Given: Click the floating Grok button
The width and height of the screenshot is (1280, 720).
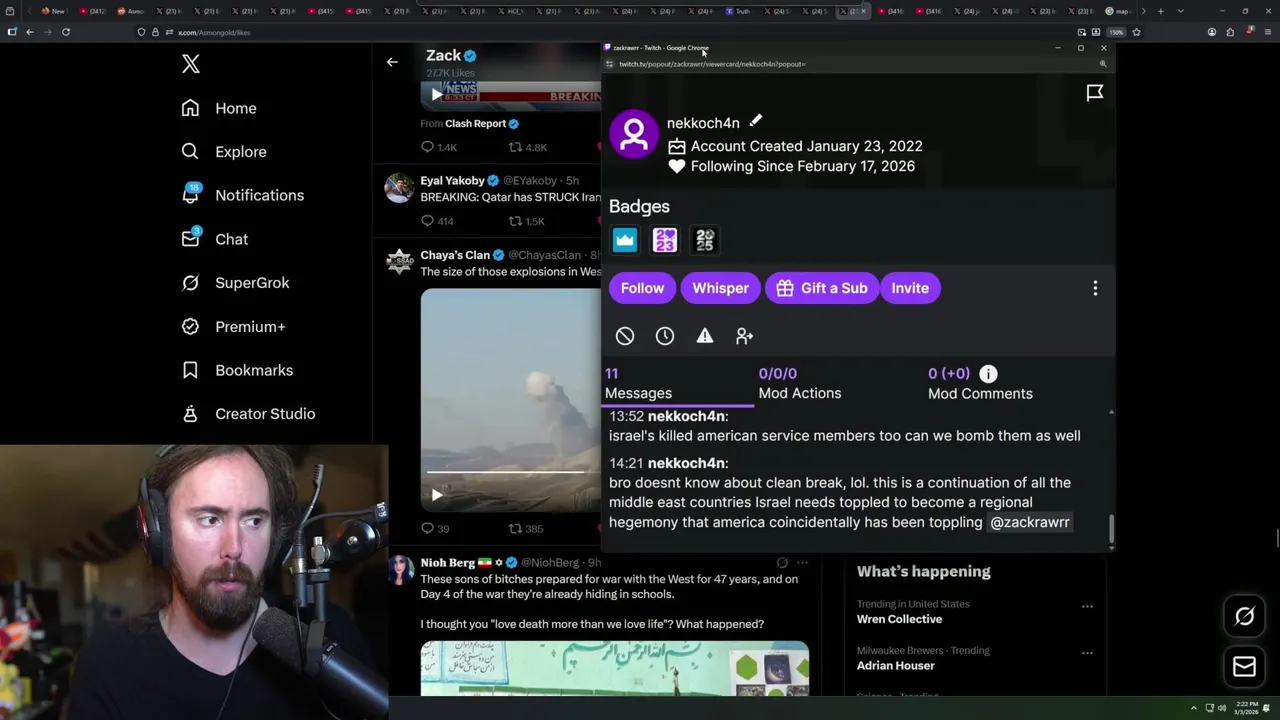Looking at the screenshot, I should (x=1244, y=617).
